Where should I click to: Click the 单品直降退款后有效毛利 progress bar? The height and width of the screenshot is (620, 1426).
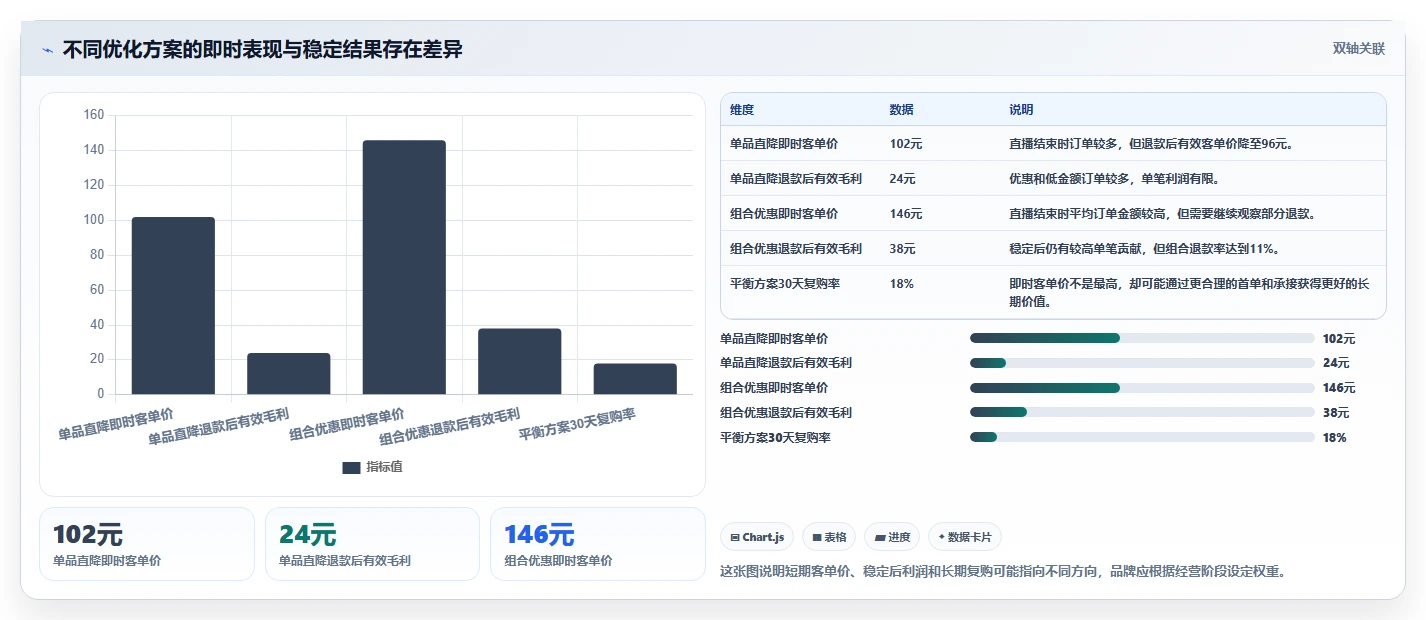[1142, 363]
